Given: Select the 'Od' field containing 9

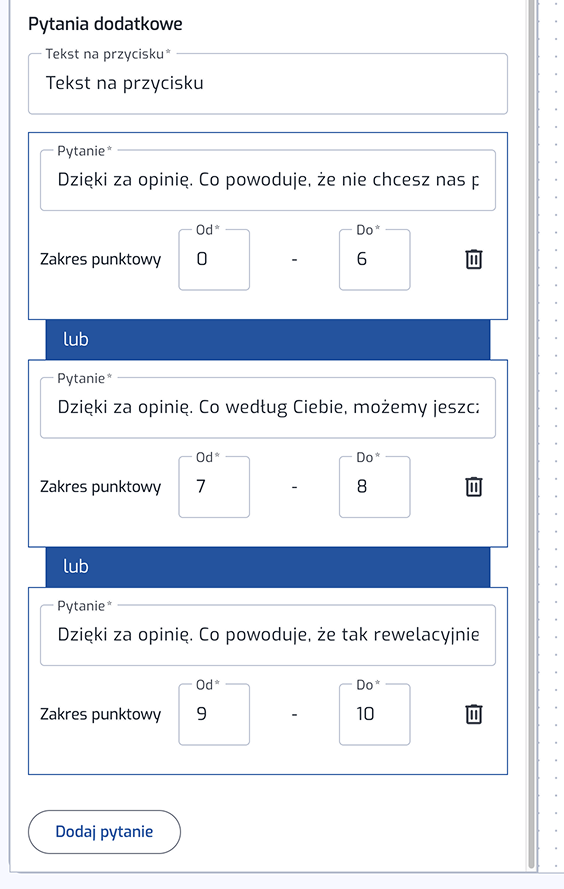Looking at the screenshot, I should pyautogui.click(x=214, y=714).
